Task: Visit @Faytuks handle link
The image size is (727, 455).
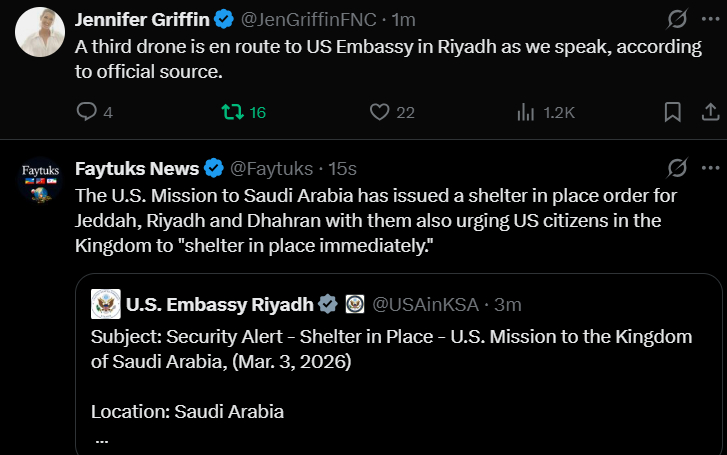Action: click(x=272, y=167)
